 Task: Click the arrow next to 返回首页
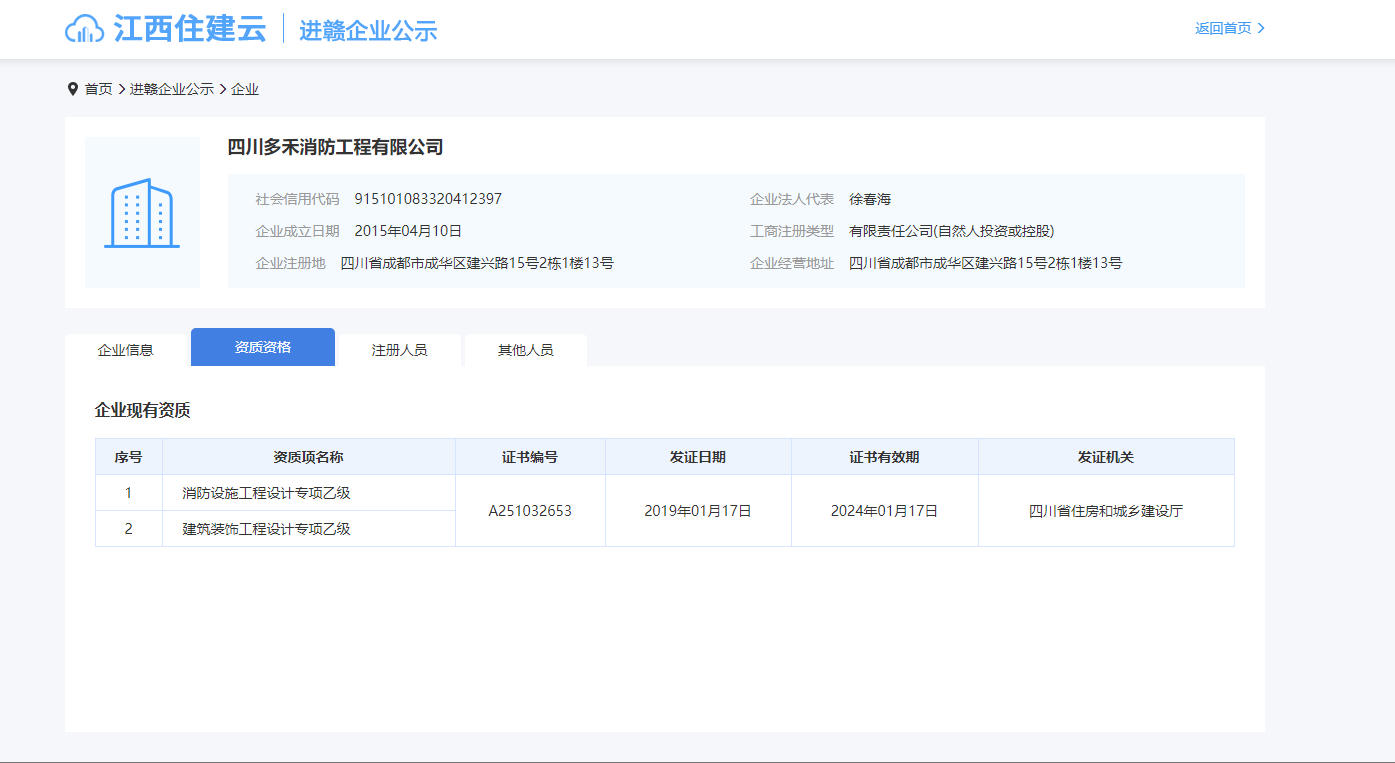pyautogui.click(x=1261, y=28)
